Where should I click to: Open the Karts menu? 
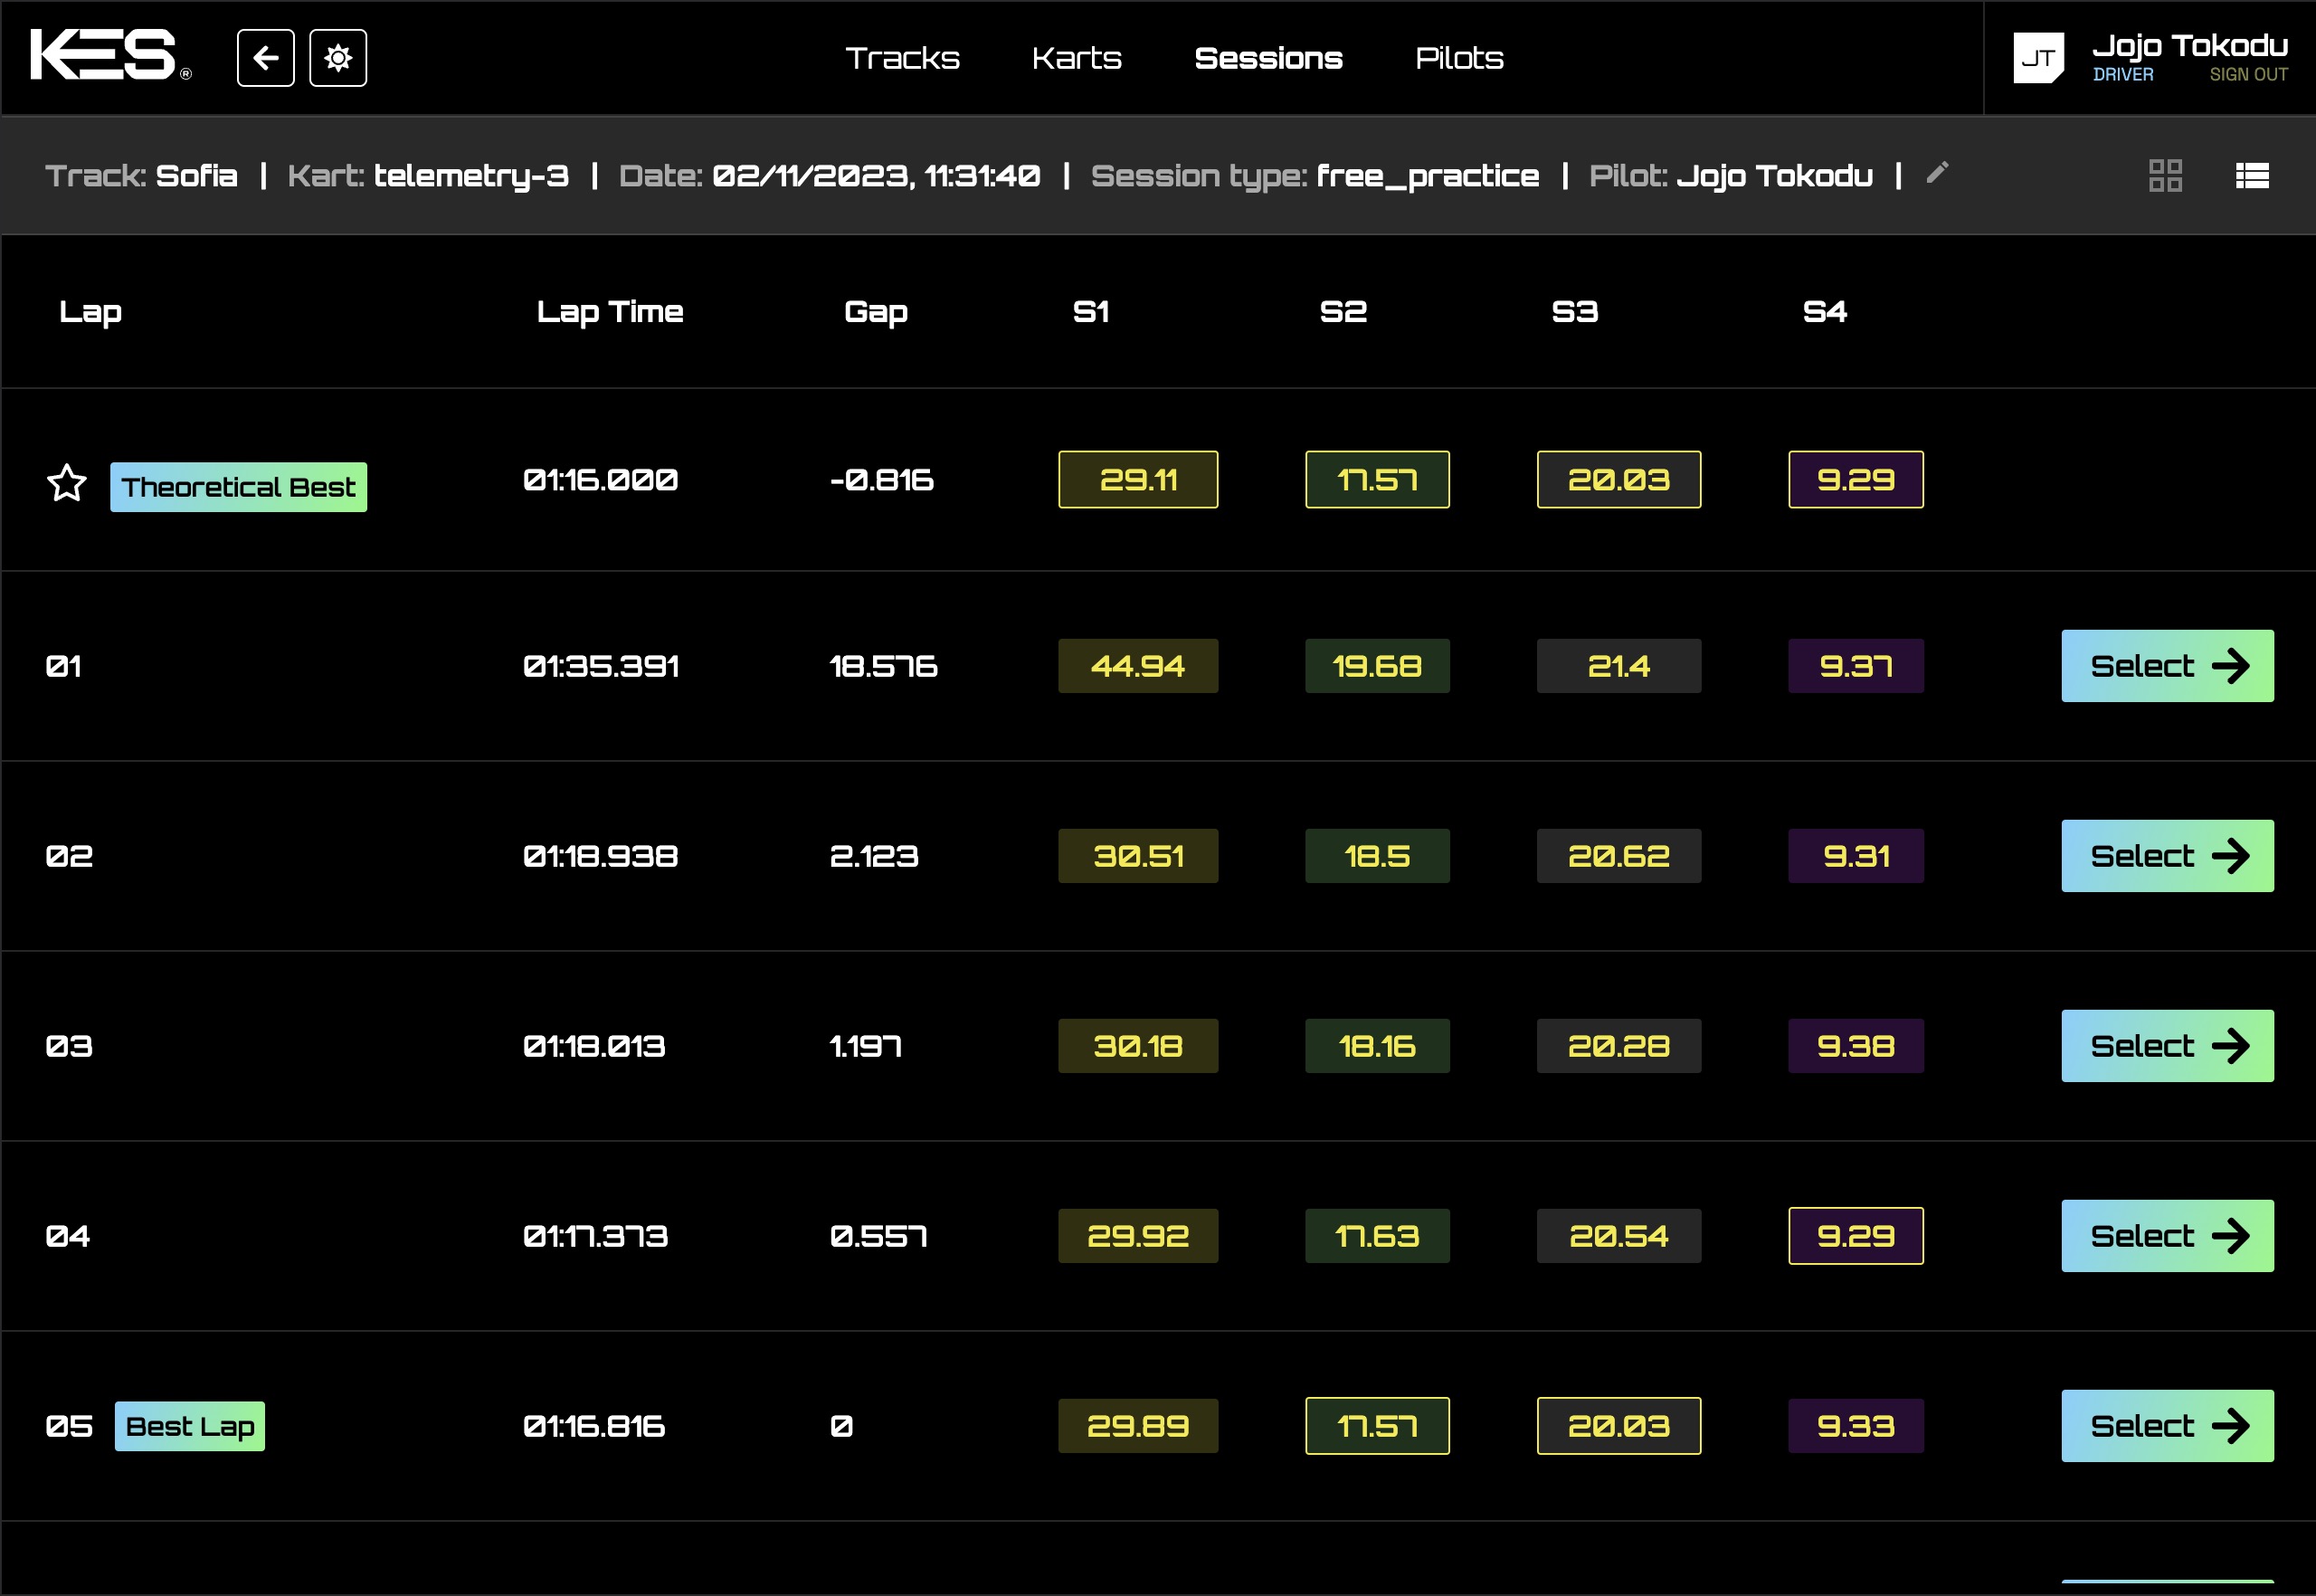point(1076,58)
